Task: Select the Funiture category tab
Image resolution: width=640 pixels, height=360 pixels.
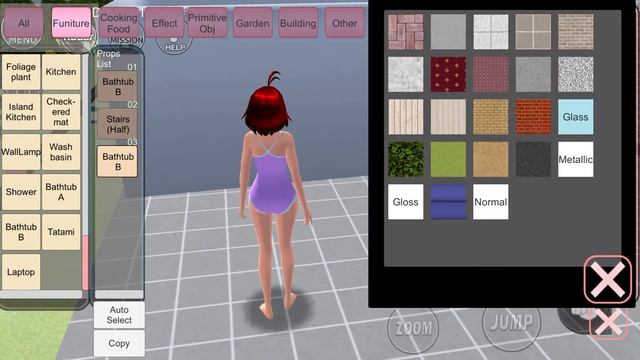Action: pyautogui.click(x=71, y=23)
